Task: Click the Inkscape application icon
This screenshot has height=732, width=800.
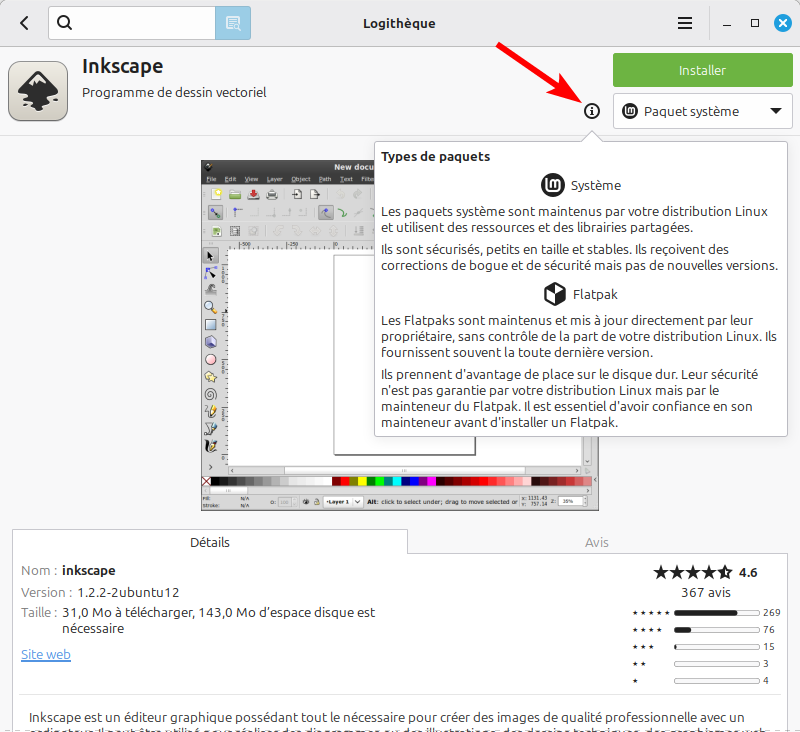Action: [38, 91]
